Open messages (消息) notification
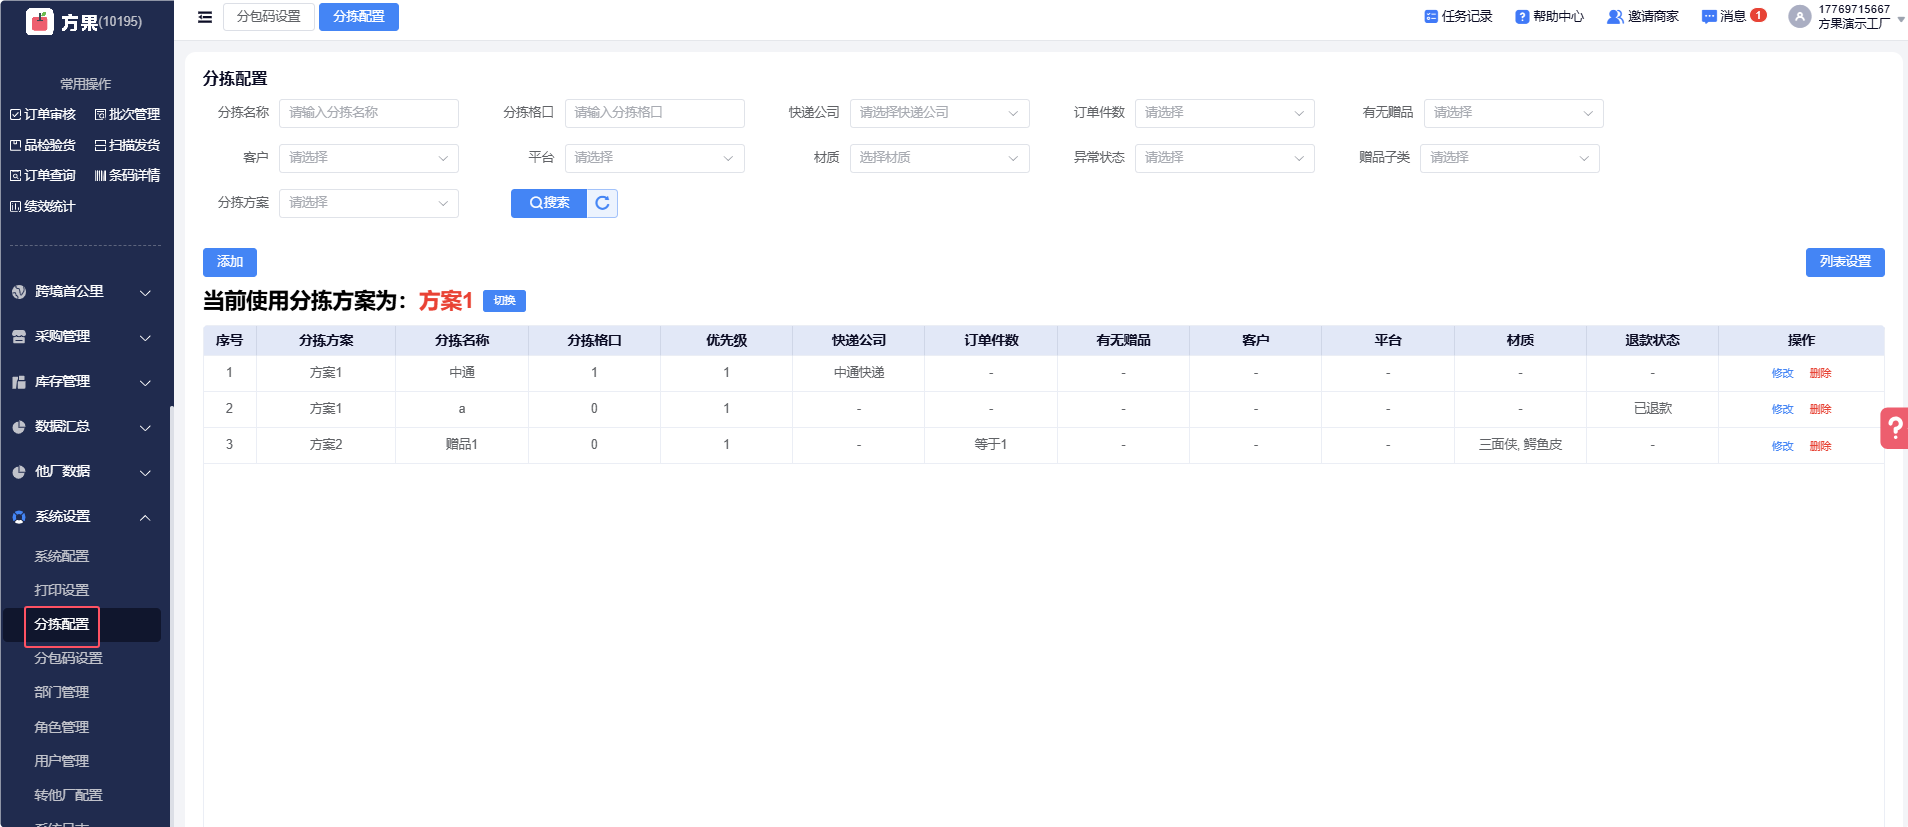Screen dimensions: 1908x827 point(1733,16)
